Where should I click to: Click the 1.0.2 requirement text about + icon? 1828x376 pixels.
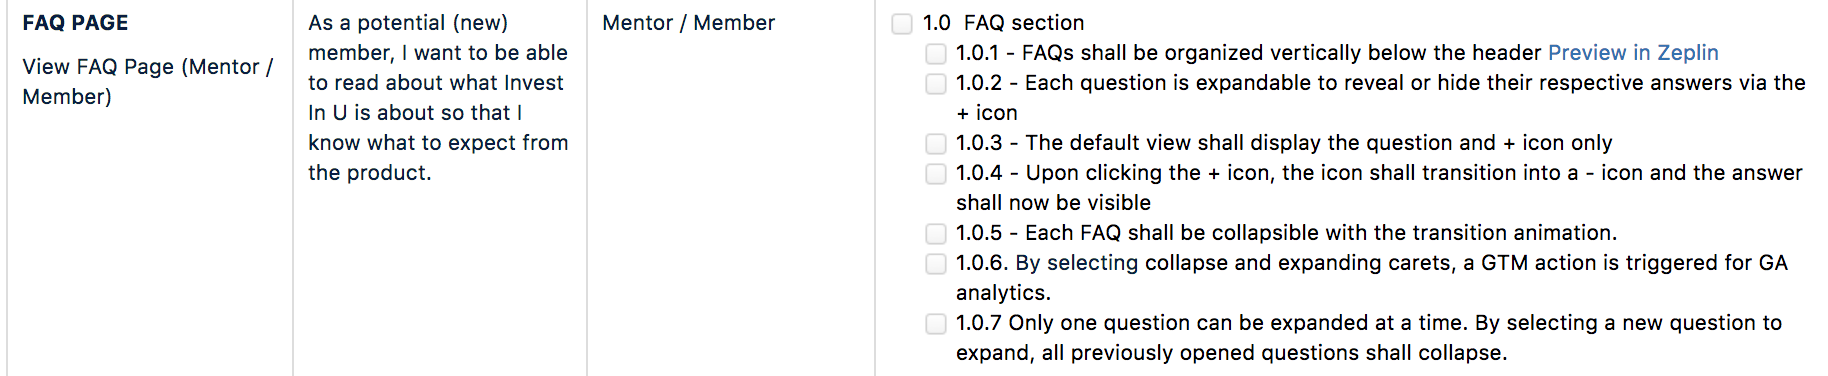pos(1381,98)
